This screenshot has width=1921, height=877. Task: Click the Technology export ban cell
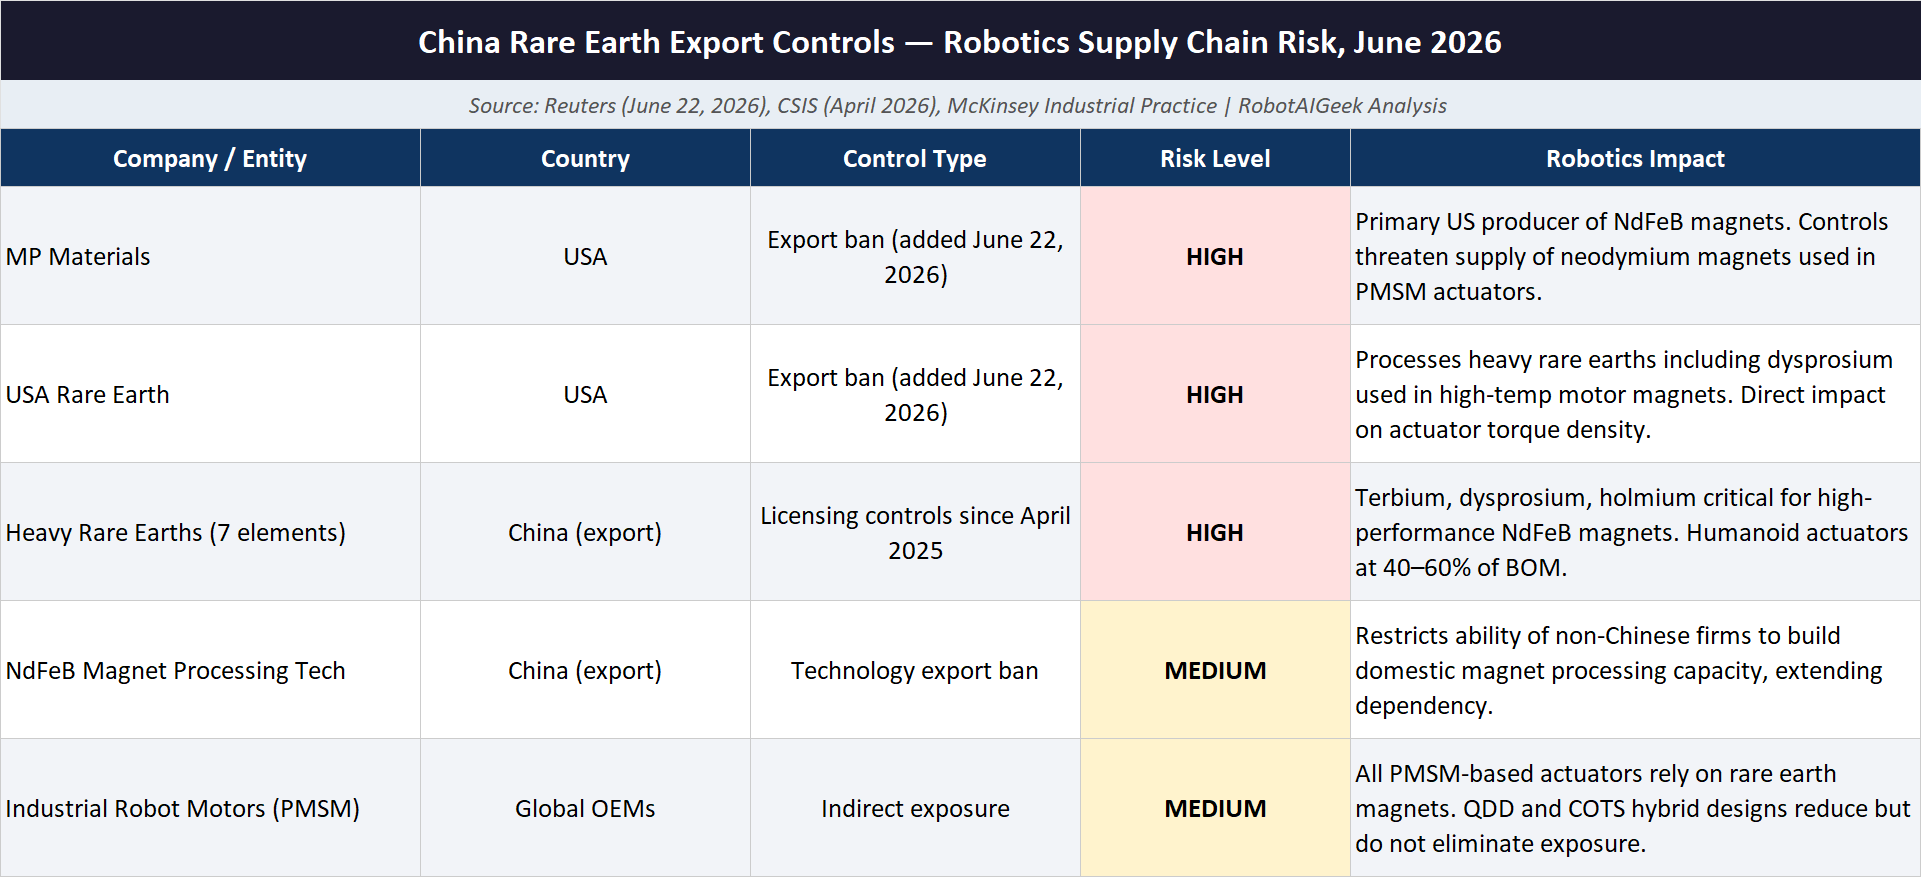pyautogui.click(x=915, y=670)
